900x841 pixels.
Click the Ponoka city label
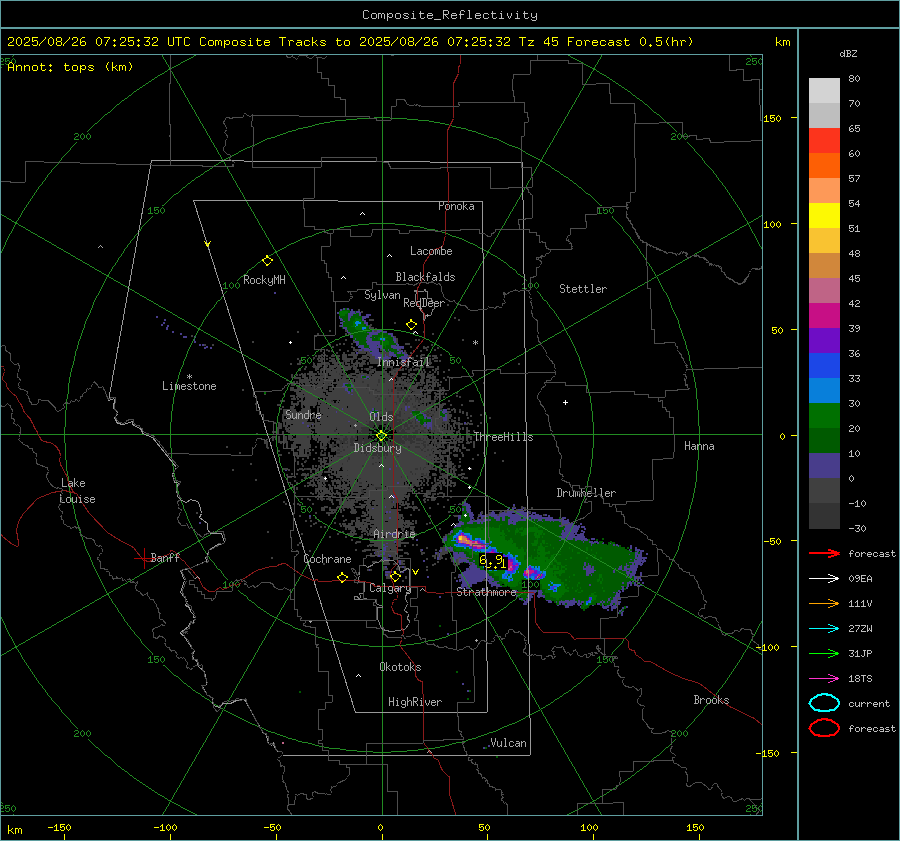(456, 206)
